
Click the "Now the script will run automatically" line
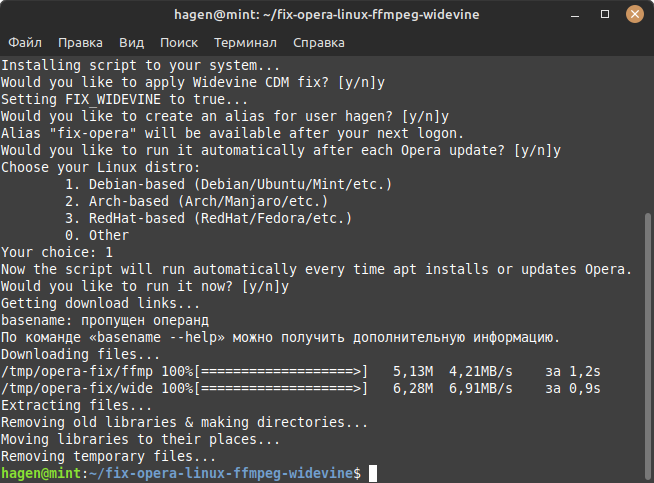317,269
